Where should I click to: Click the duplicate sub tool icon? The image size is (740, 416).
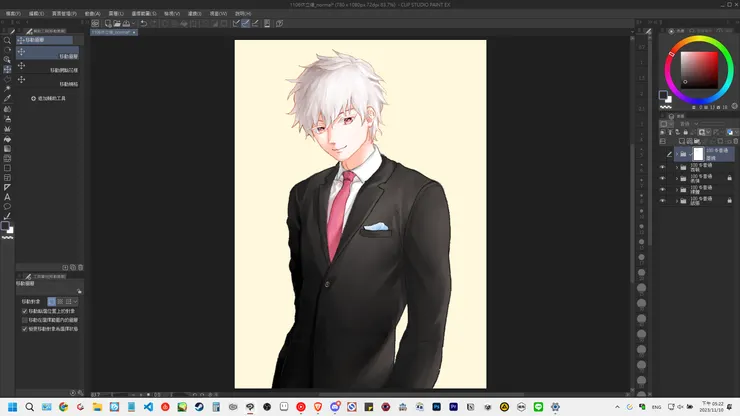coord(73,267)
